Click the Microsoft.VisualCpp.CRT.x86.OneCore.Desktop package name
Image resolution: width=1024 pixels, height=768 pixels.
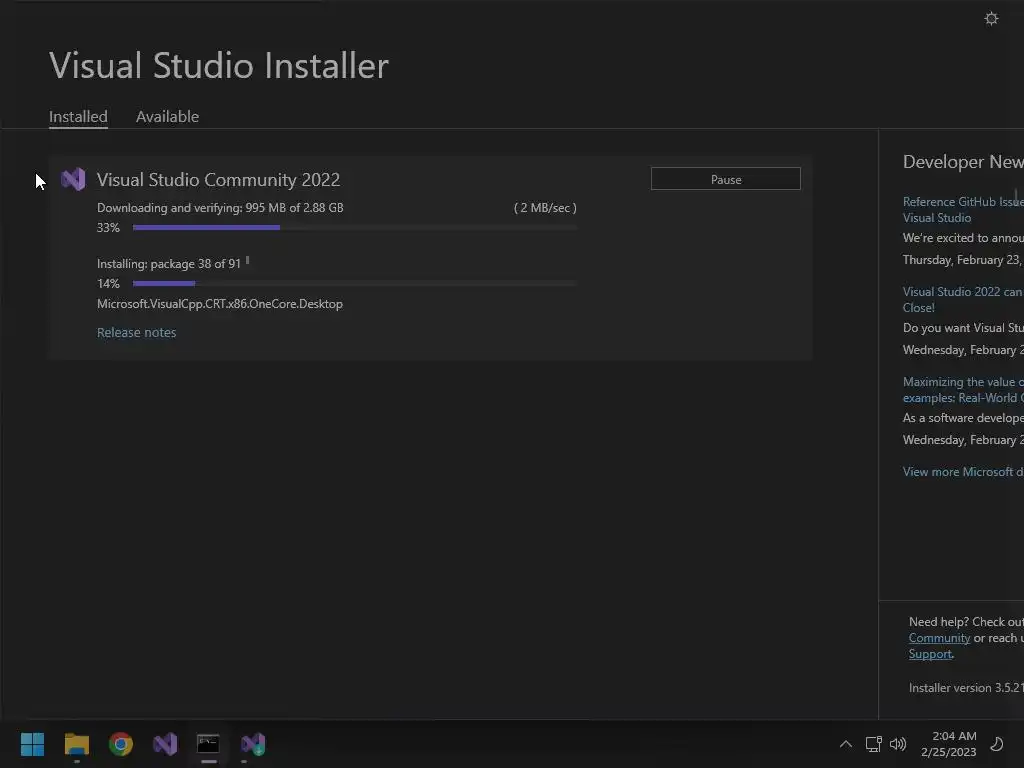tap(219, 304)
